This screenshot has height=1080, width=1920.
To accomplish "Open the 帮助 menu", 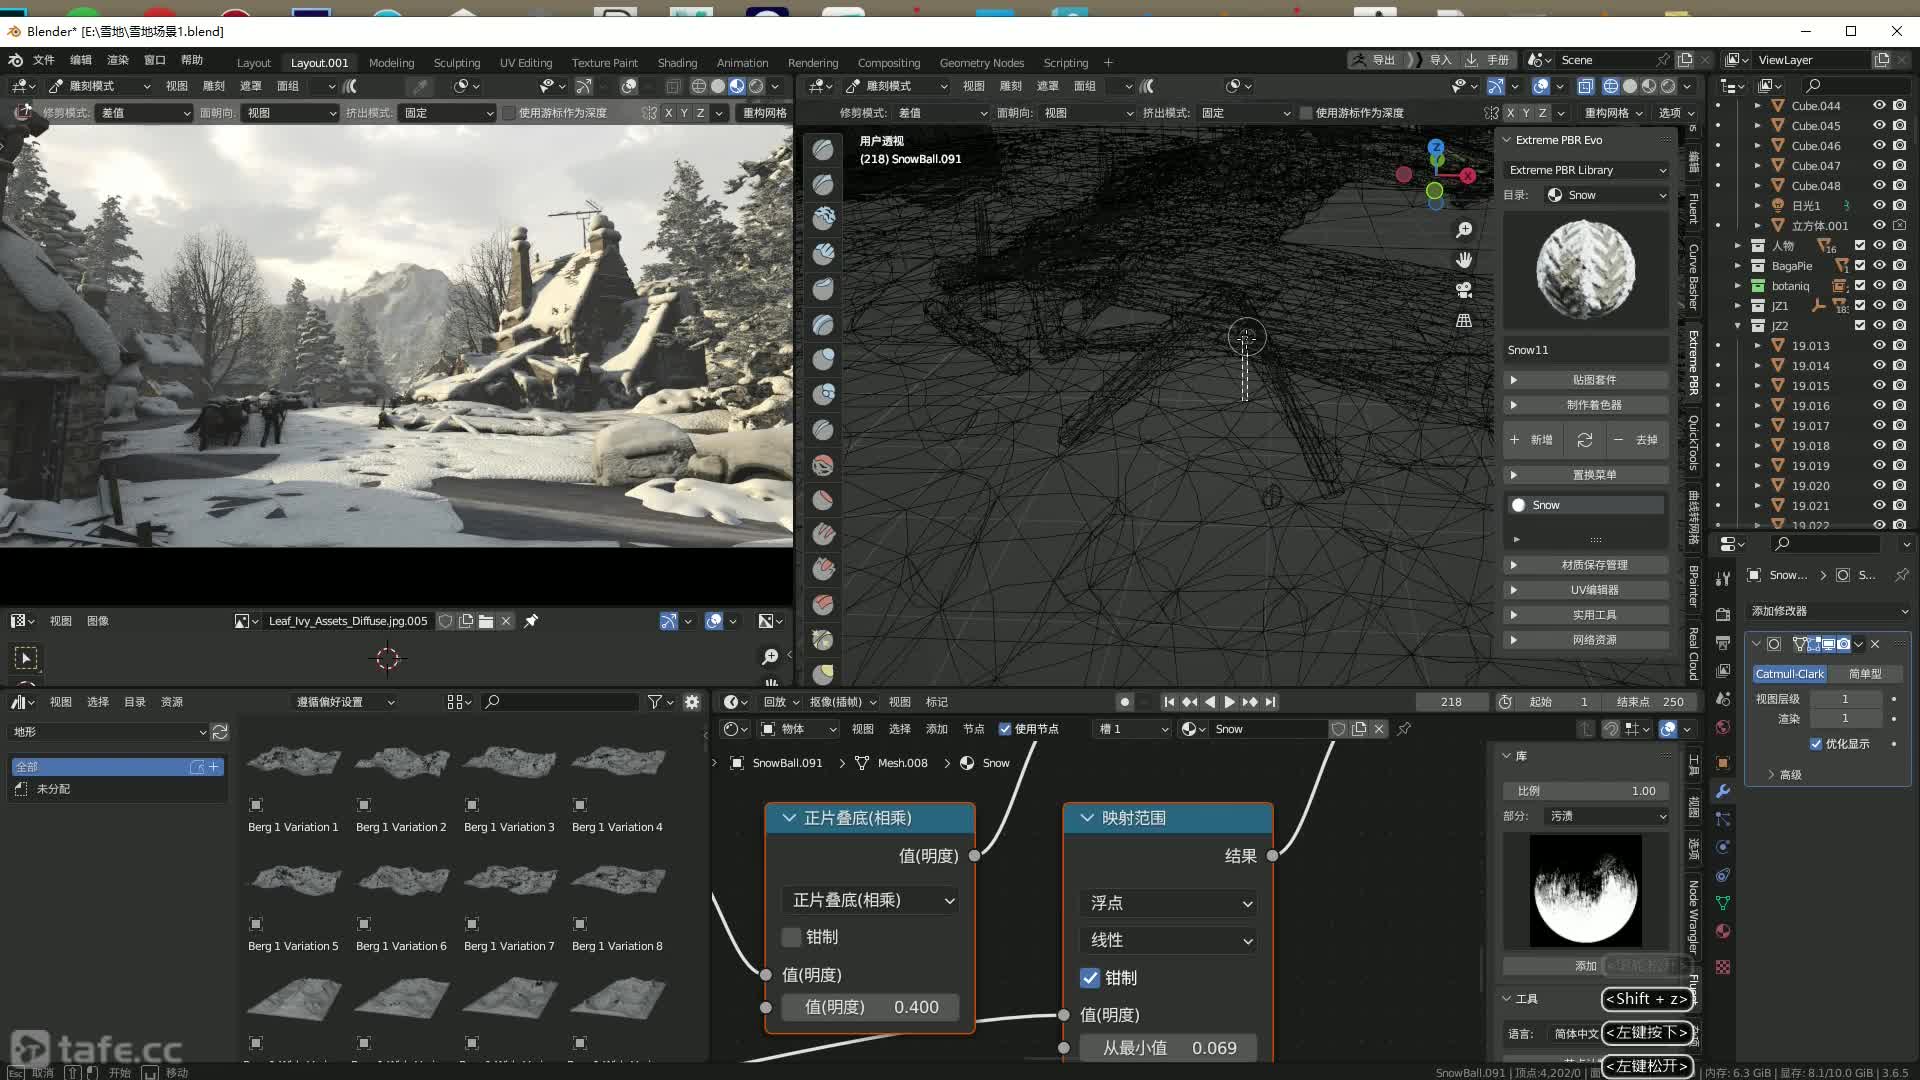I will (x=192, y=60).
